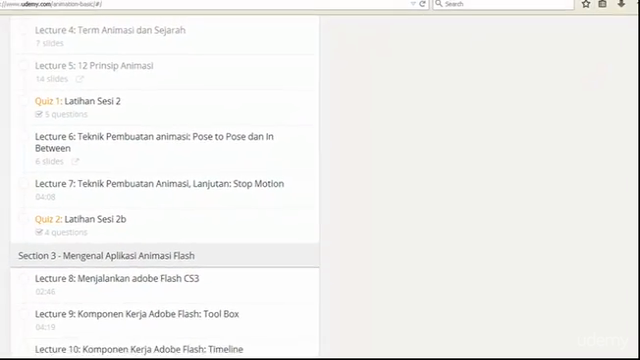
Task: Open Lecture 9: Komponen Kerja Adobe Flash: Tool Box
Action: coord(137,314)
